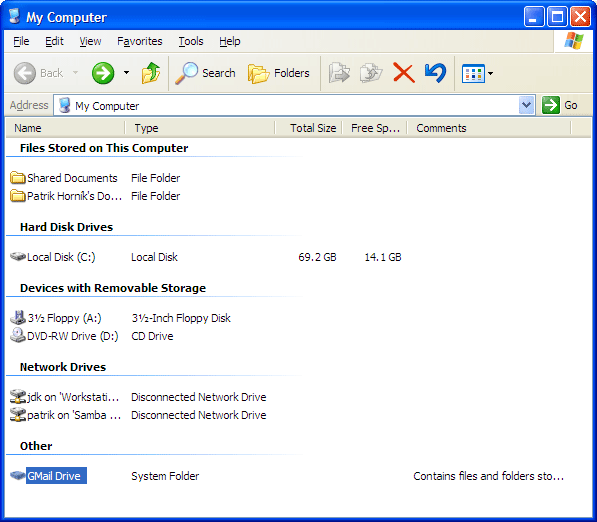
Task: Click the CD Drive type text
Action: (152, 336)
